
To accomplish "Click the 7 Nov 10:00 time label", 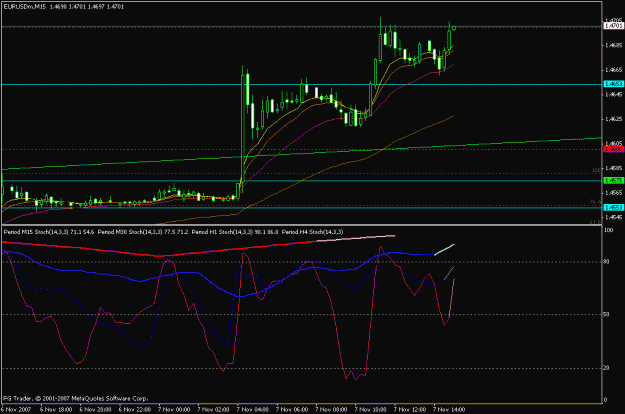I will click(x=371, y=409).
